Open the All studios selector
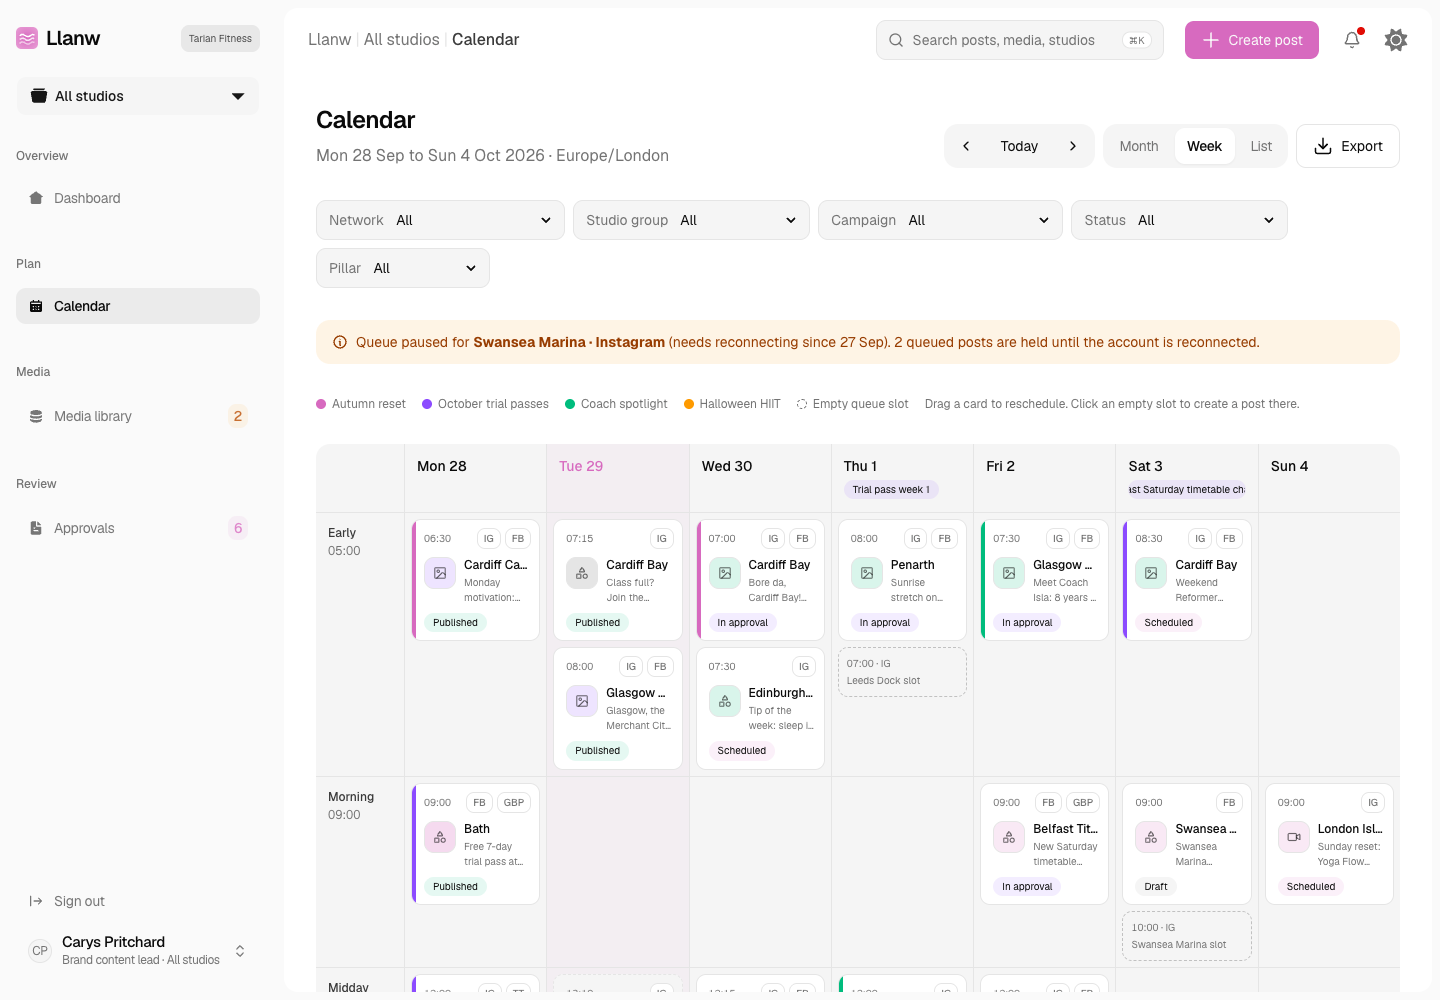This screenshot has width=1440, height=1000. pyautogui.click(x=138, y=96)
